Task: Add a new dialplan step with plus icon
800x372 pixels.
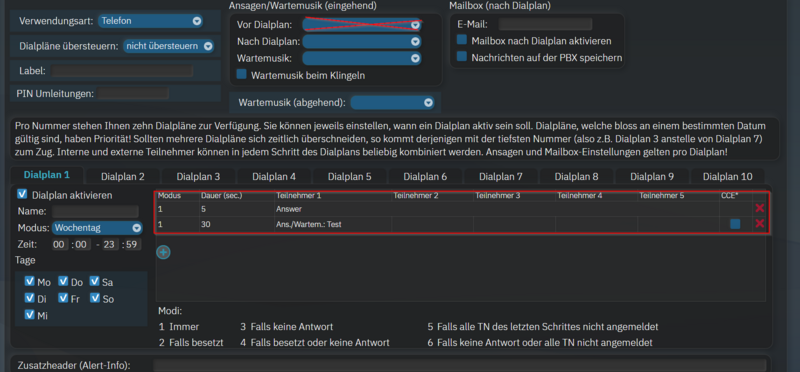Action: click(163, 252)
